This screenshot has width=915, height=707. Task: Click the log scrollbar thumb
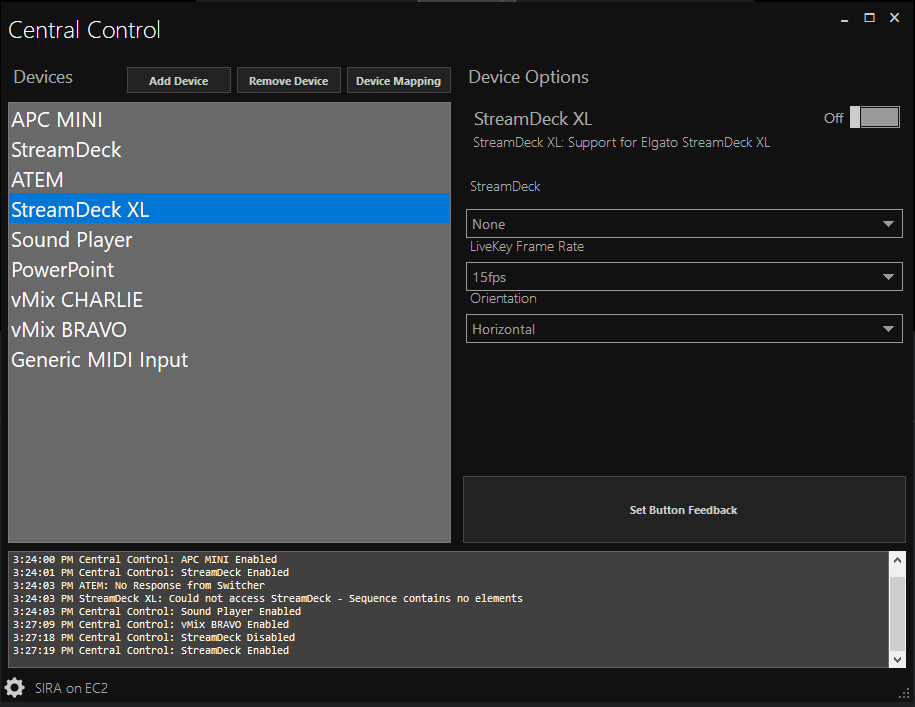tap(897, 613)
